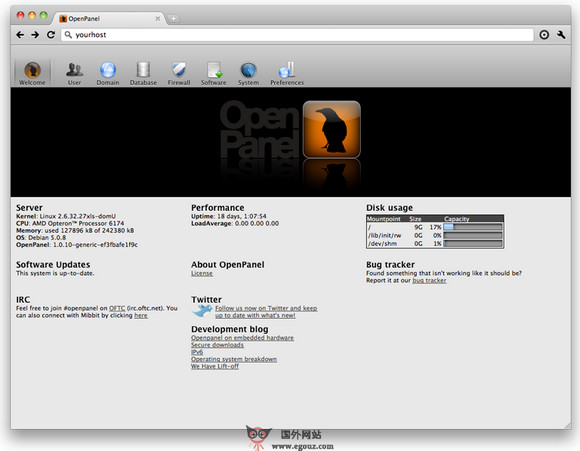Viewport: 580px width, 451px height.
Task: Open the browser wrench settings menu
Action: tap(561, 35)
